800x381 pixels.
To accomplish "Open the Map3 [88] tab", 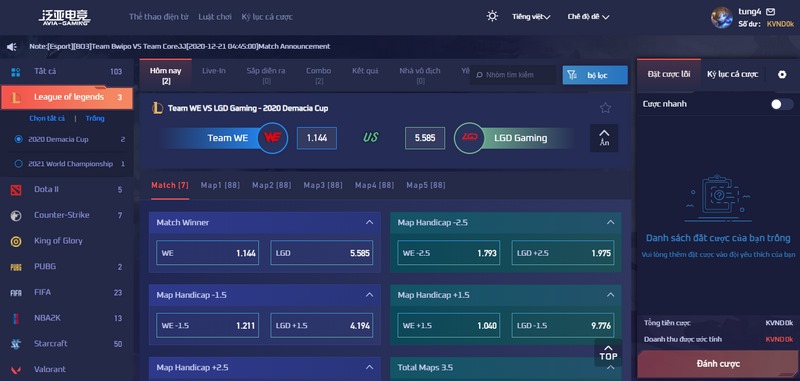I will tap(323, 185).
